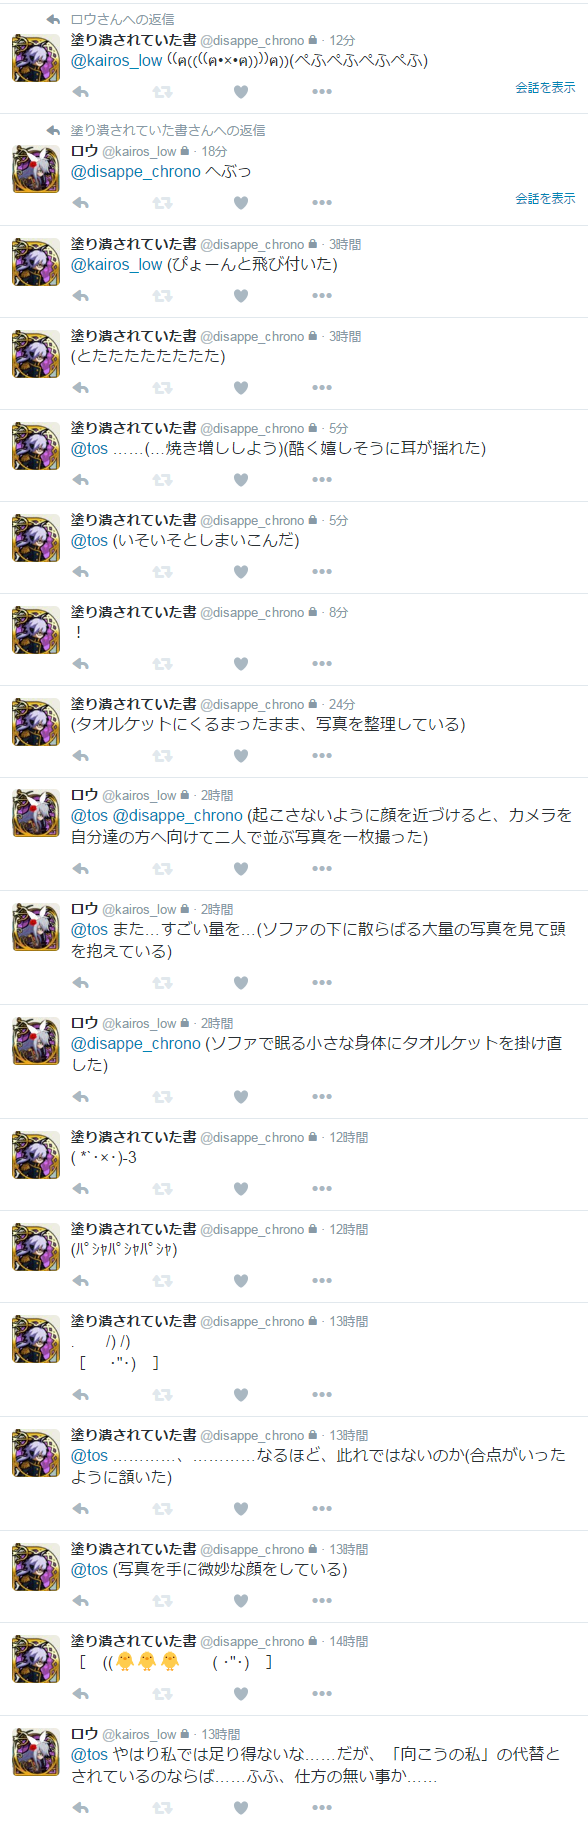The width and height of the screenshot is (588, 1829).
Task: Retweet the single ！ tweet
Action: pos(162,663)
